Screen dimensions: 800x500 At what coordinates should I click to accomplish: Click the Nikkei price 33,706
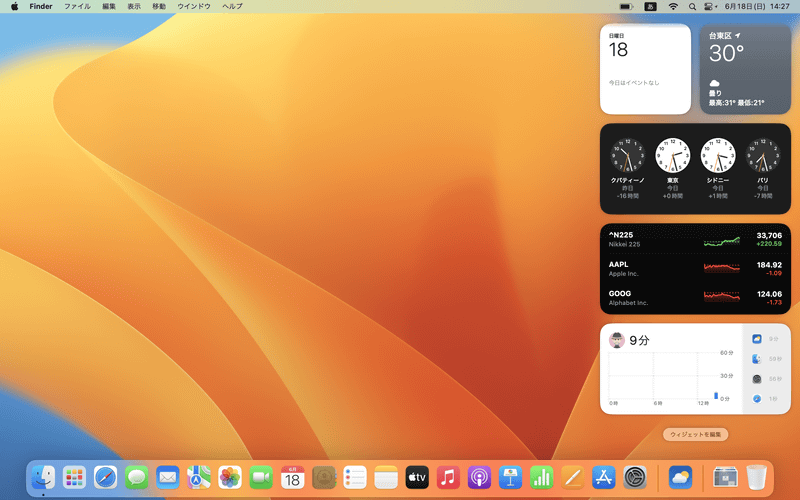tap(769, 235)
